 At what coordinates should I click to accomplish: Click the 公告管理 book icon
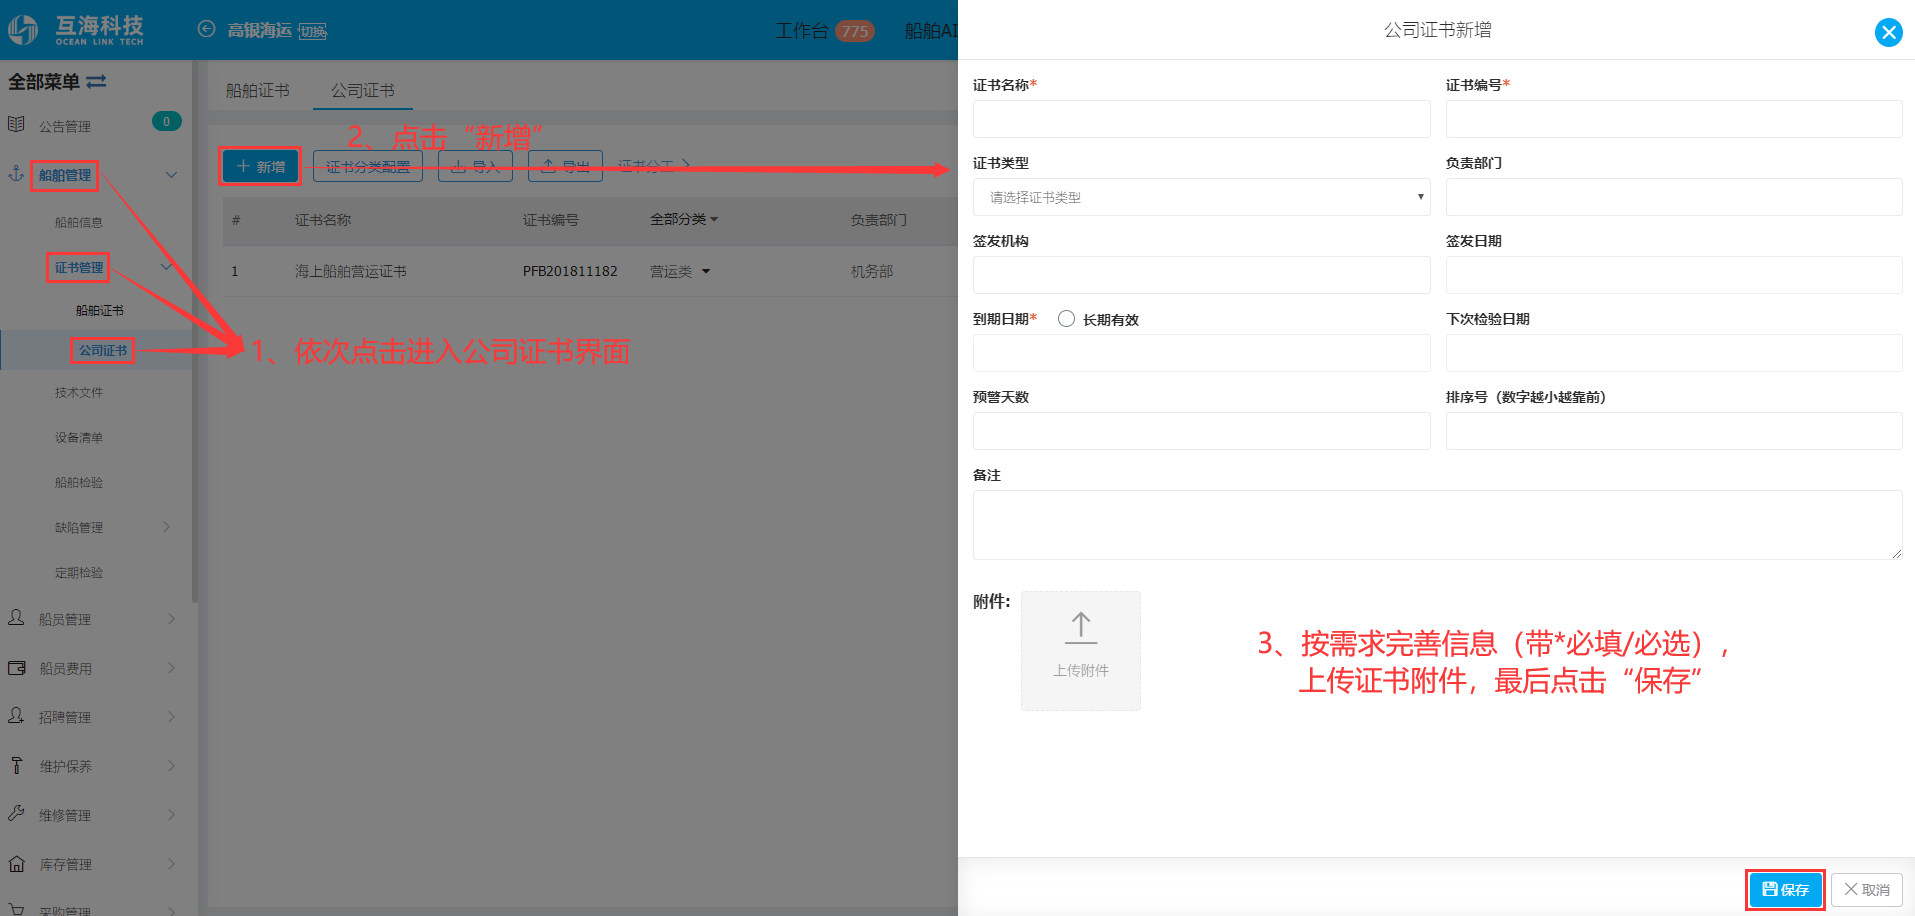[16, 125]
